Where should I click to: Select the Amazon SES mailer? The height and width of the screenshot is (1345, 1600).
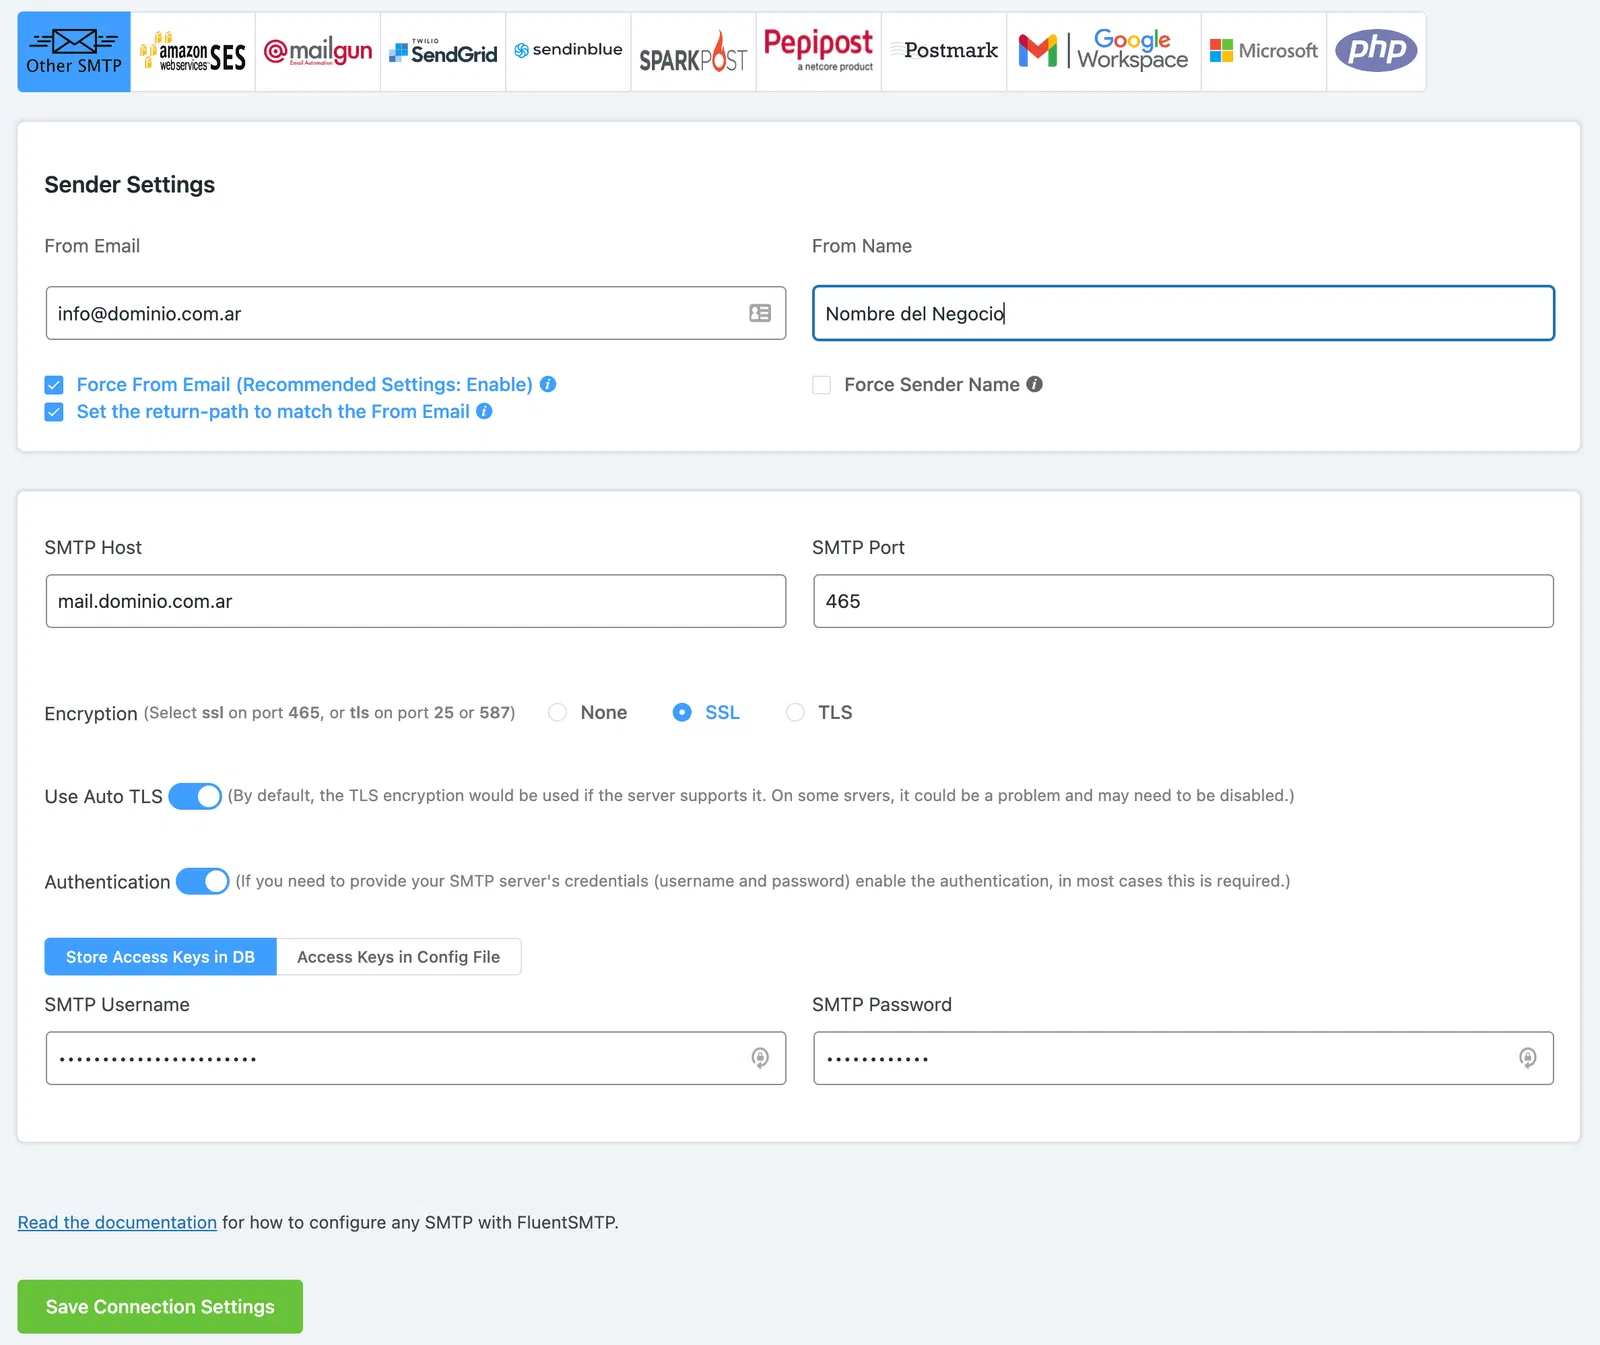[x=193, y=51]
